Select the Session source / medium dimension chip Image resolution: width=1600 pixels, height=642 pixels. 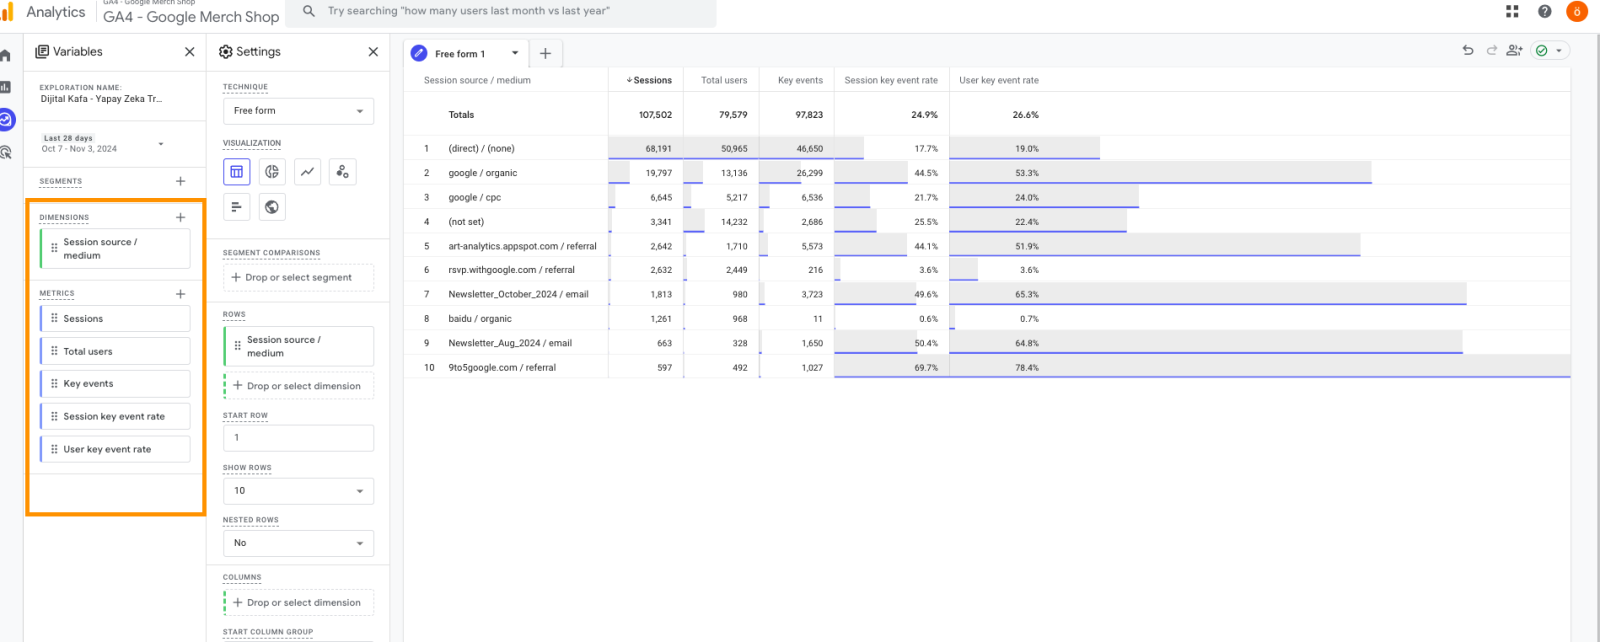click(x=115, y=249)
